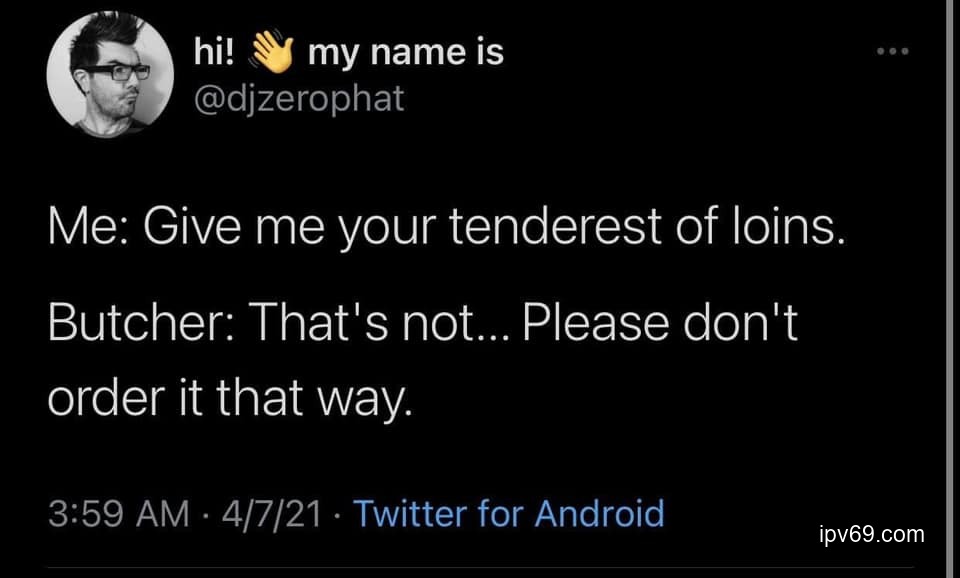Click "hi!" at the start of the name
The height and width of the screenshot is (578, 960).
[214, 51]
